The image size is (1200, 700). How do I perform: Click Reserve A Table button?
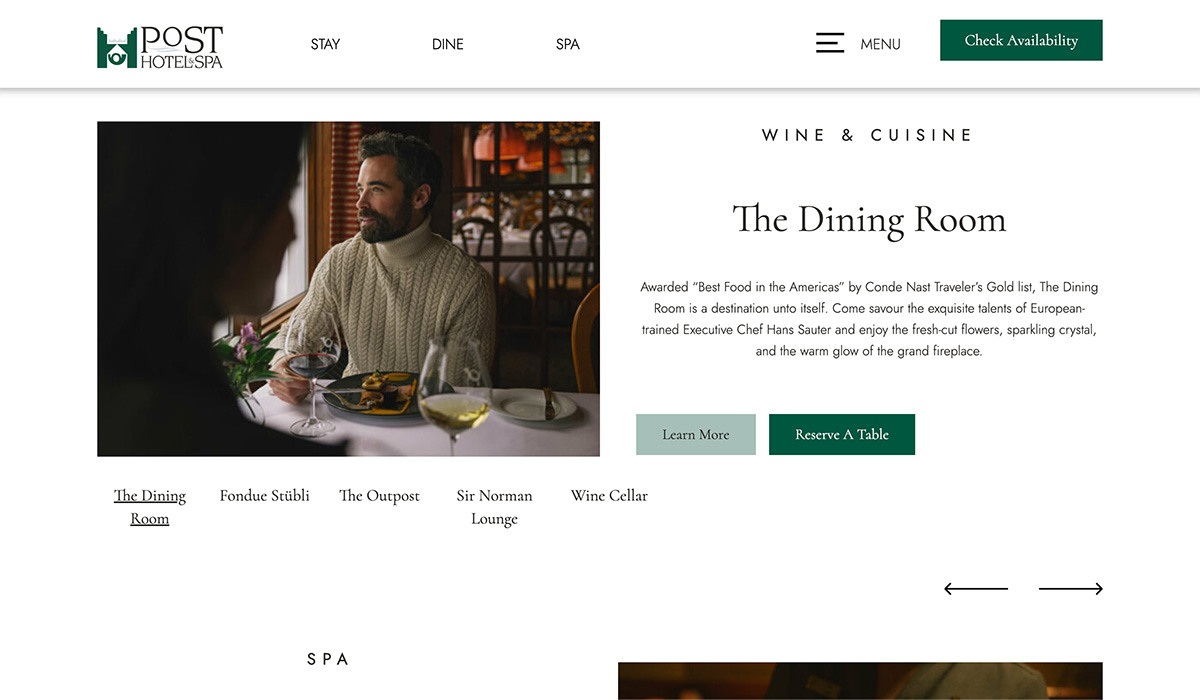841,435
